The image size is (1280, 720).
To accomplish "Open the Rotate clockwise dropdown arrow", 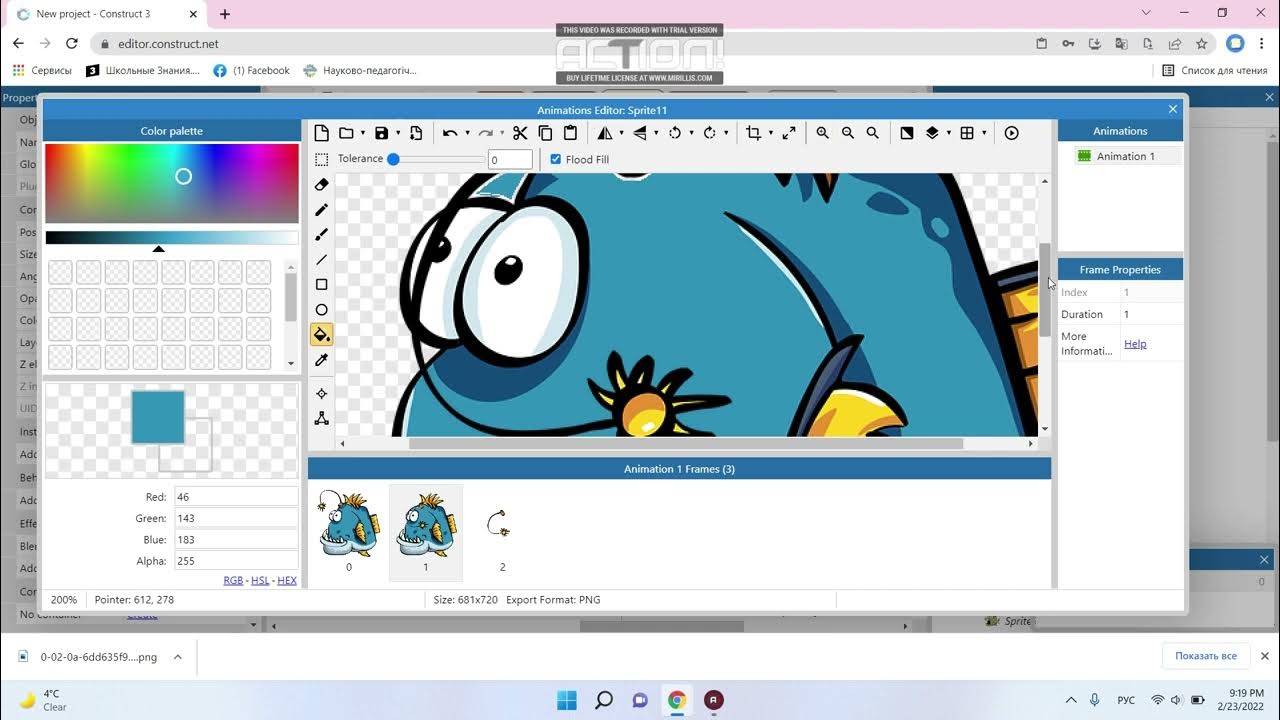I will click(727, 133).
